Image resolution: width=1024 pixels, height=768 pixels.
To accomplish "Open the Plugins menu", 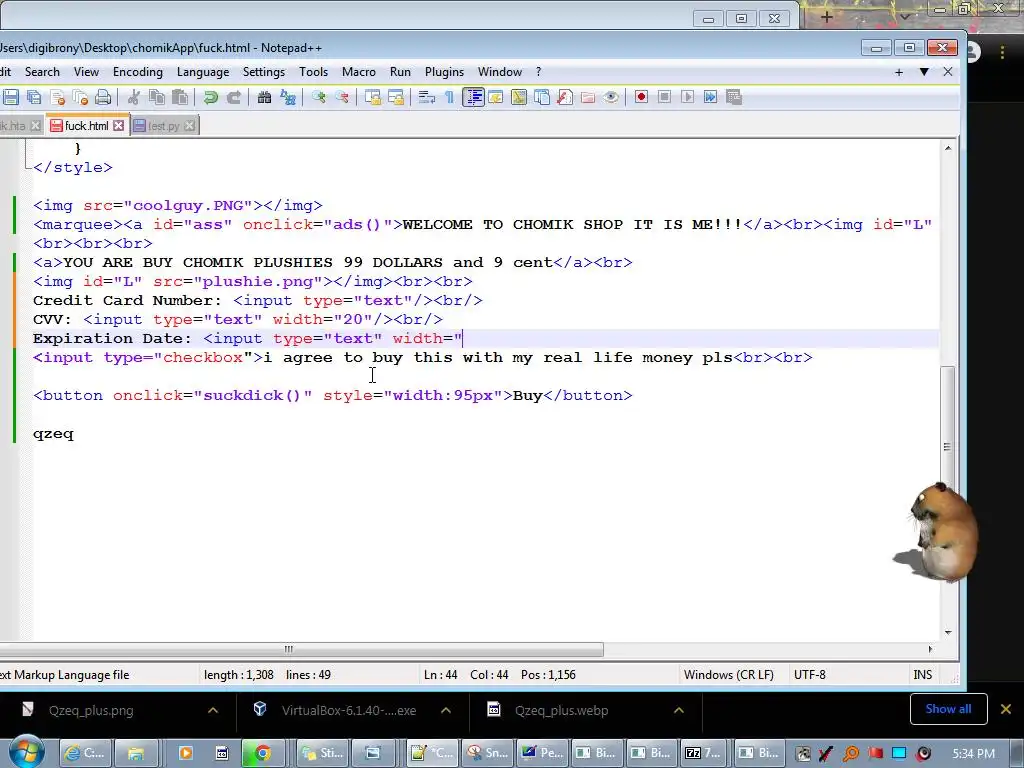I will coord(444,72).
